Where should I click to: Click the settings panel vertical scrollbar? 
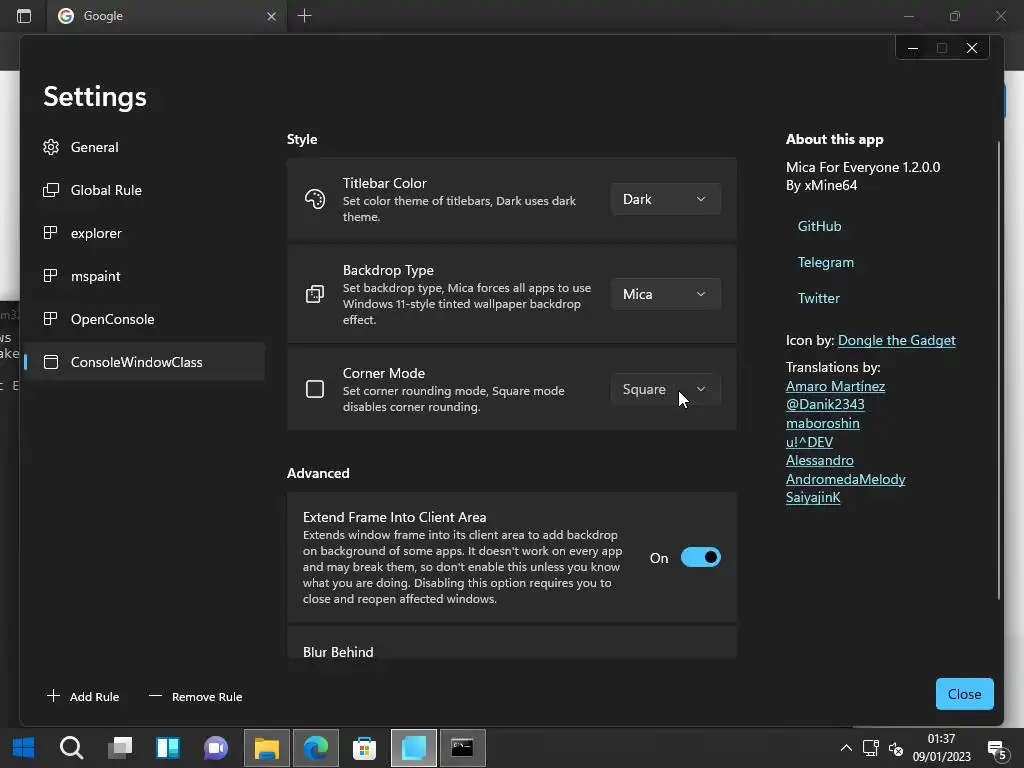(x=999, y=369)
